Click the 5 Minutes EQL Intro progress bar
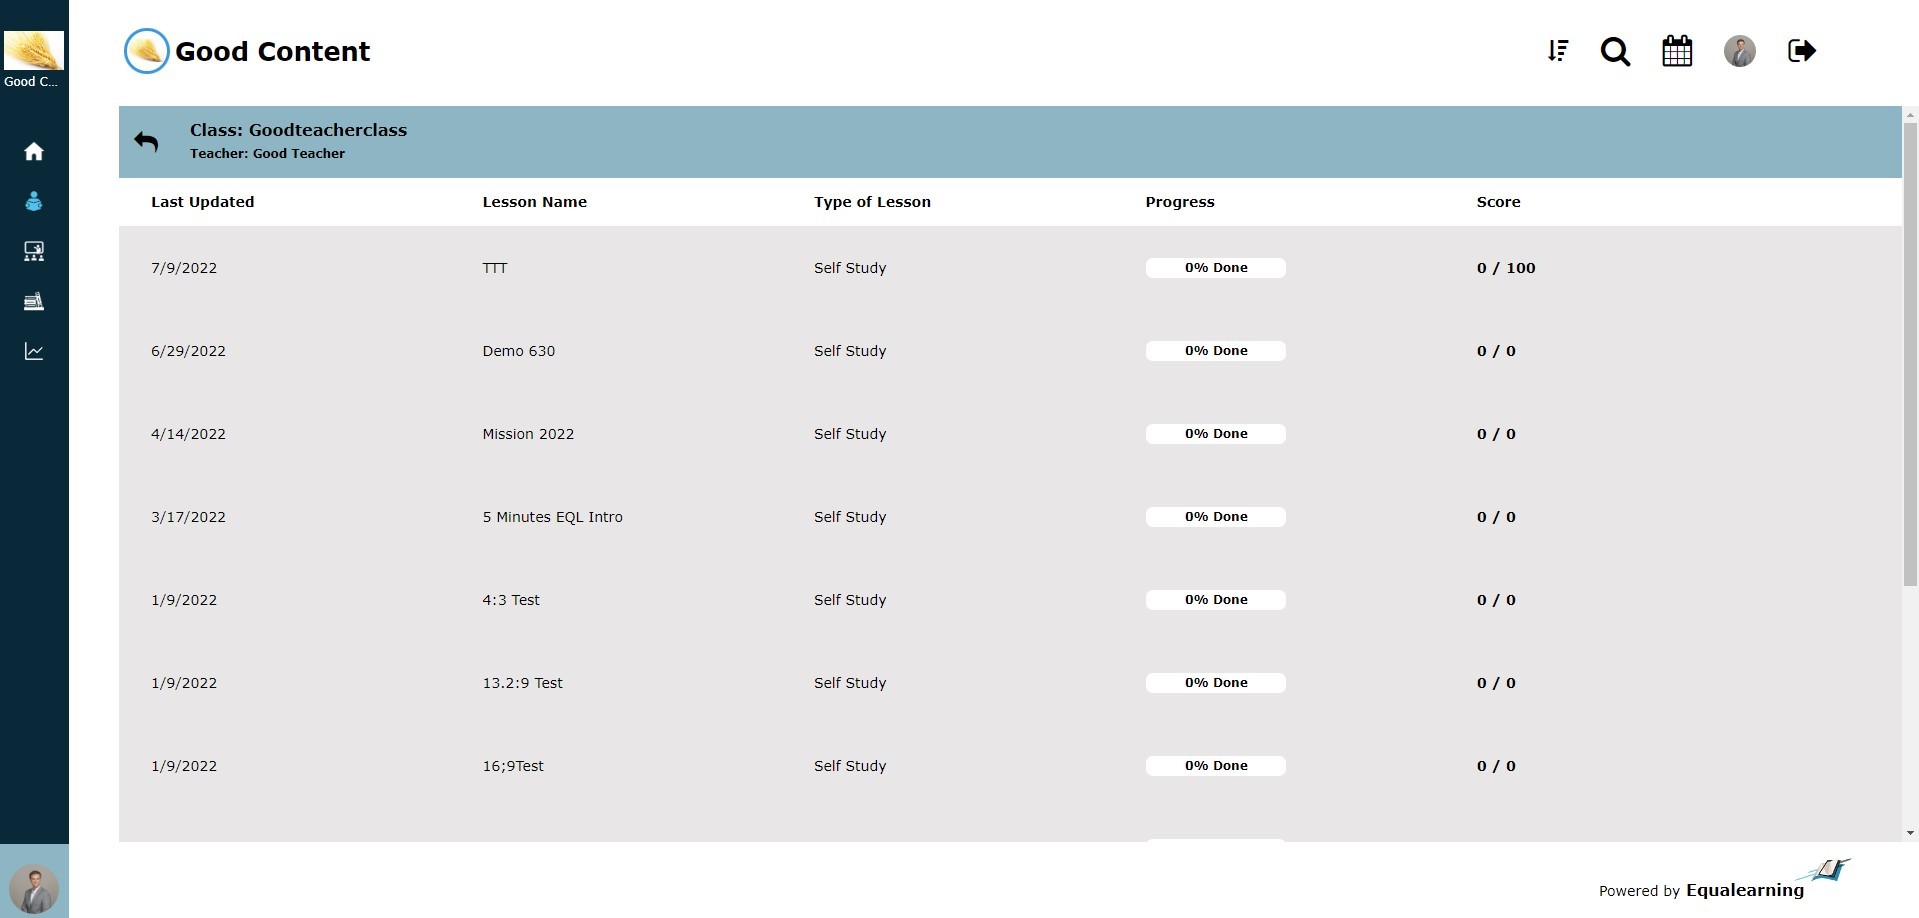Screen dimensions: 1919x918 point(1216,517)
